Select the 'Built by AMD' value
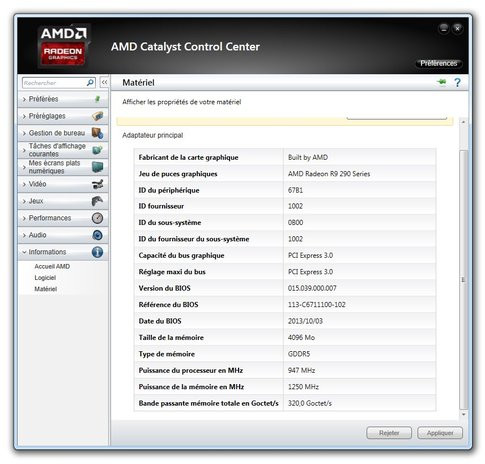The height and width of the screenshot is (464, 485). tap(308, 157)
